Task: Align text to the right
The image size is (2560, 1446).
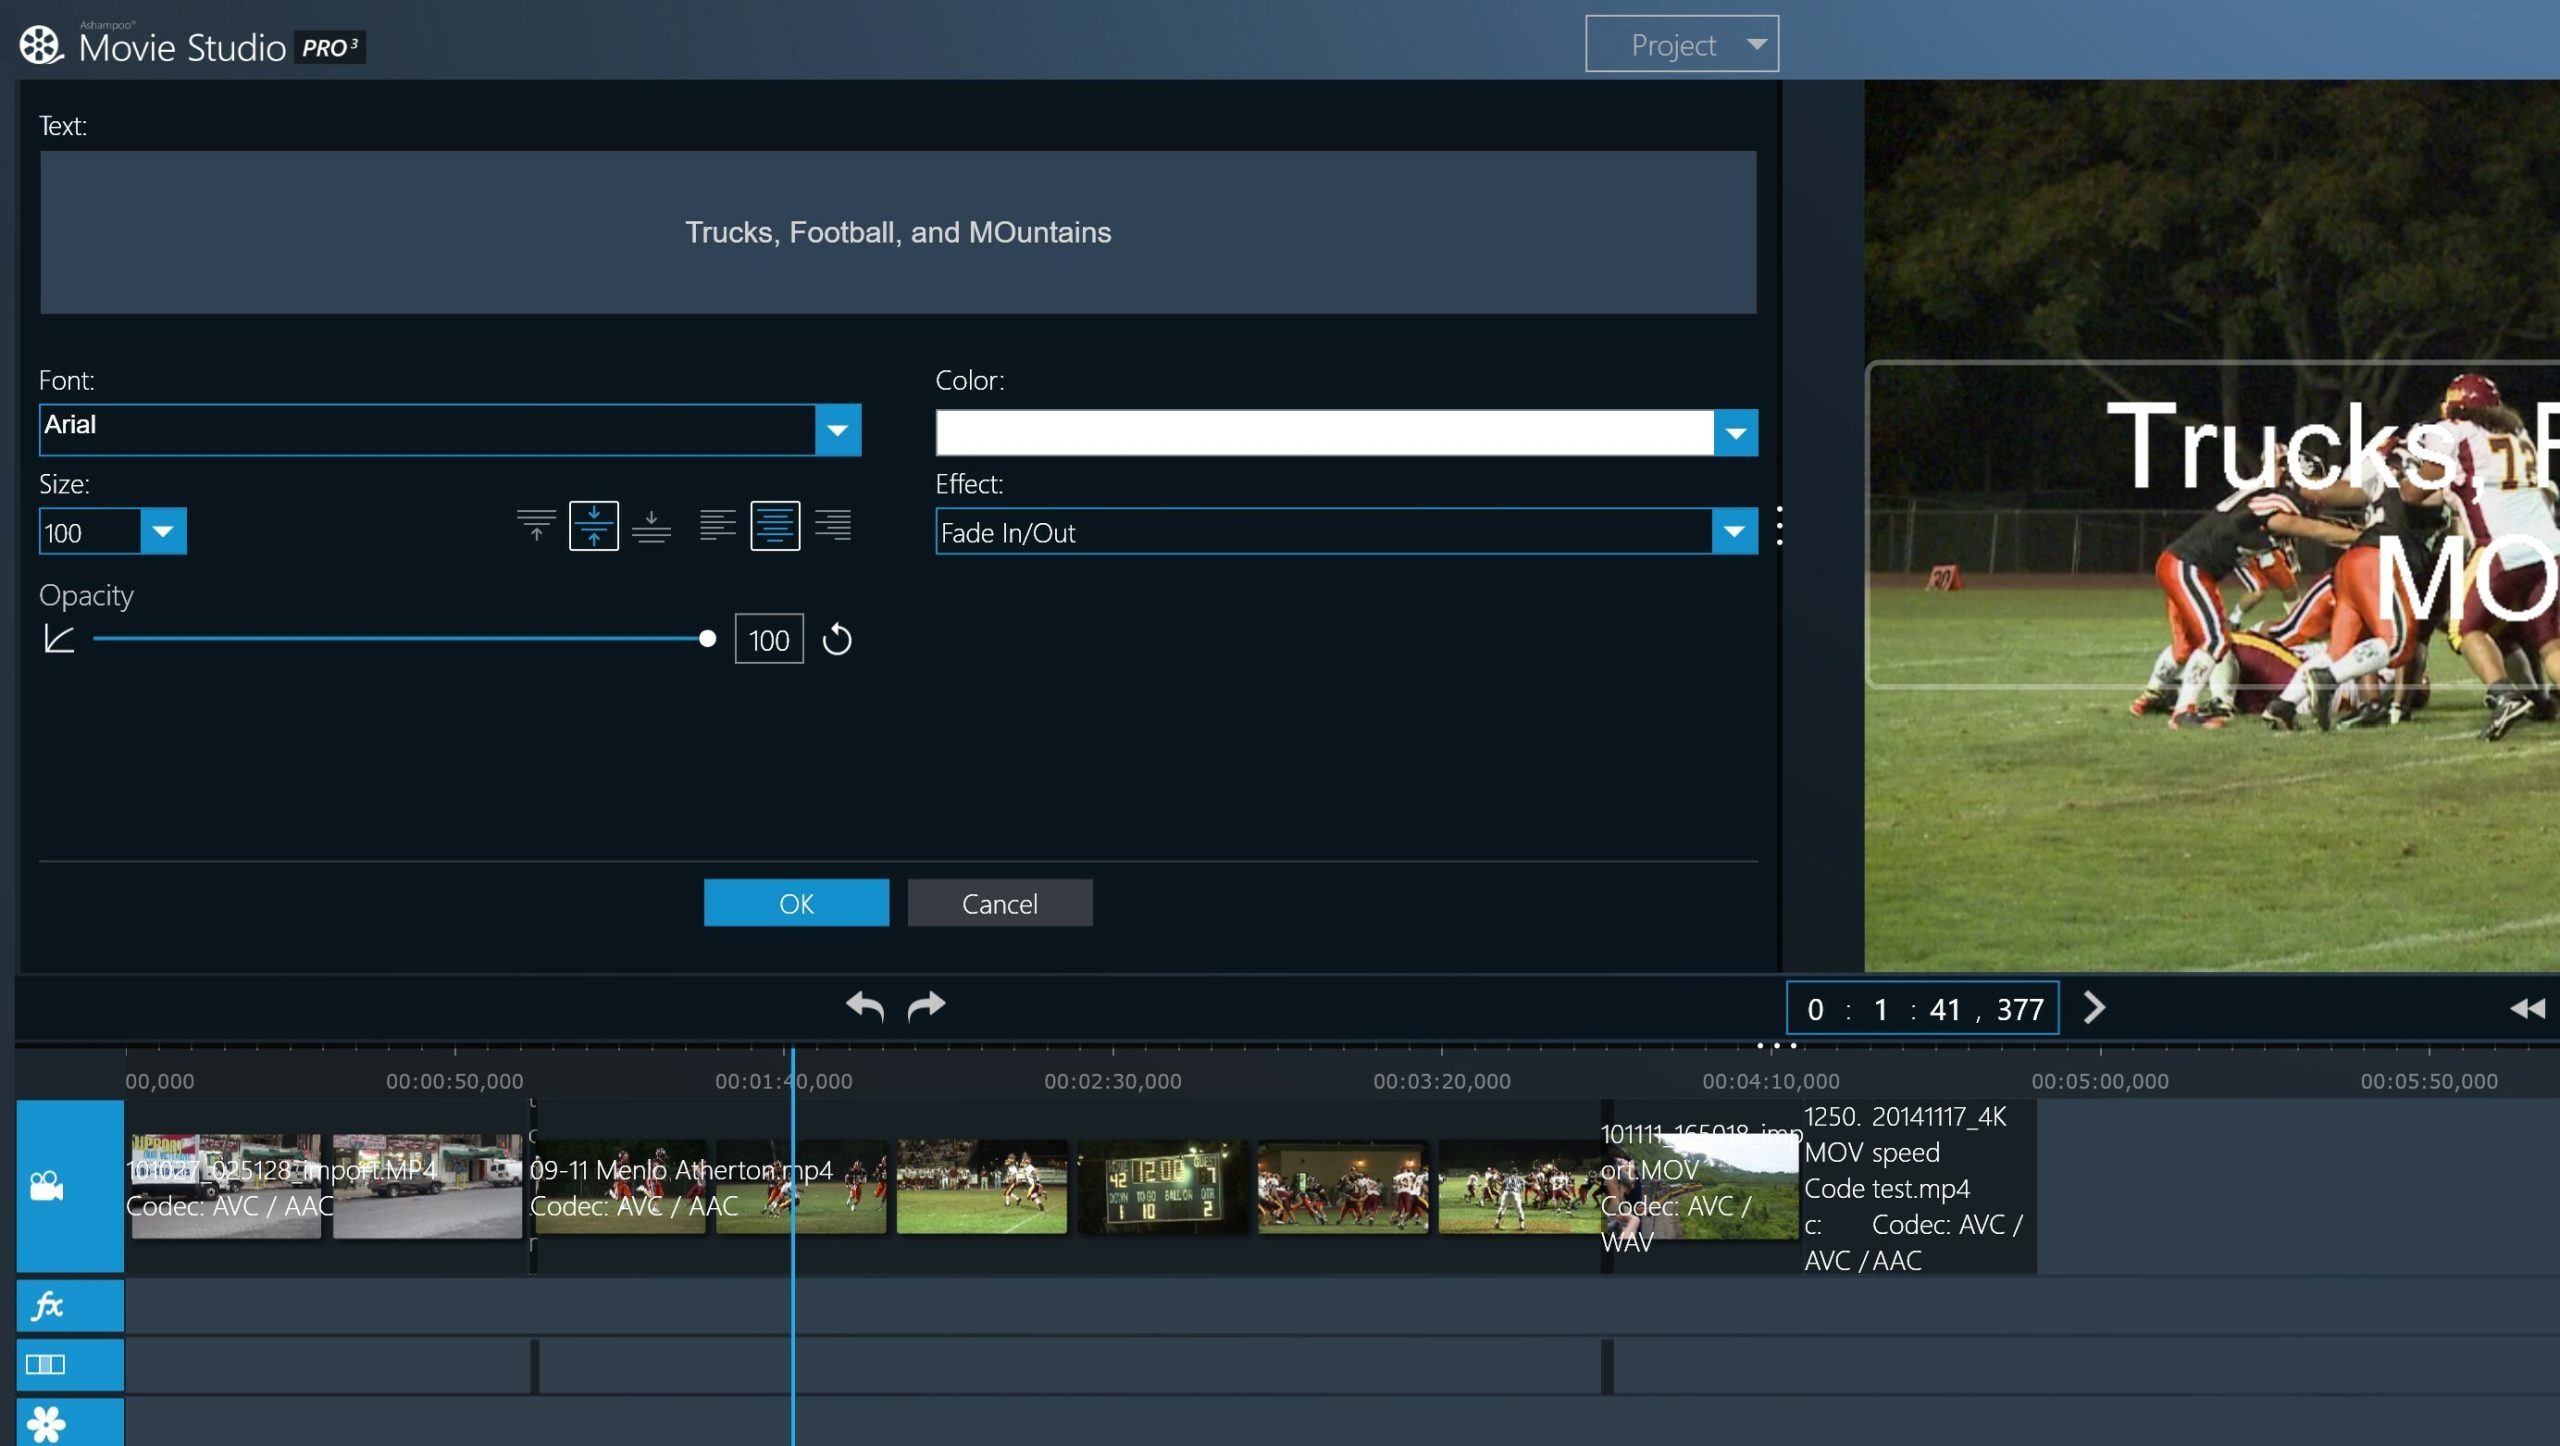Action: (x=832, y=526)
